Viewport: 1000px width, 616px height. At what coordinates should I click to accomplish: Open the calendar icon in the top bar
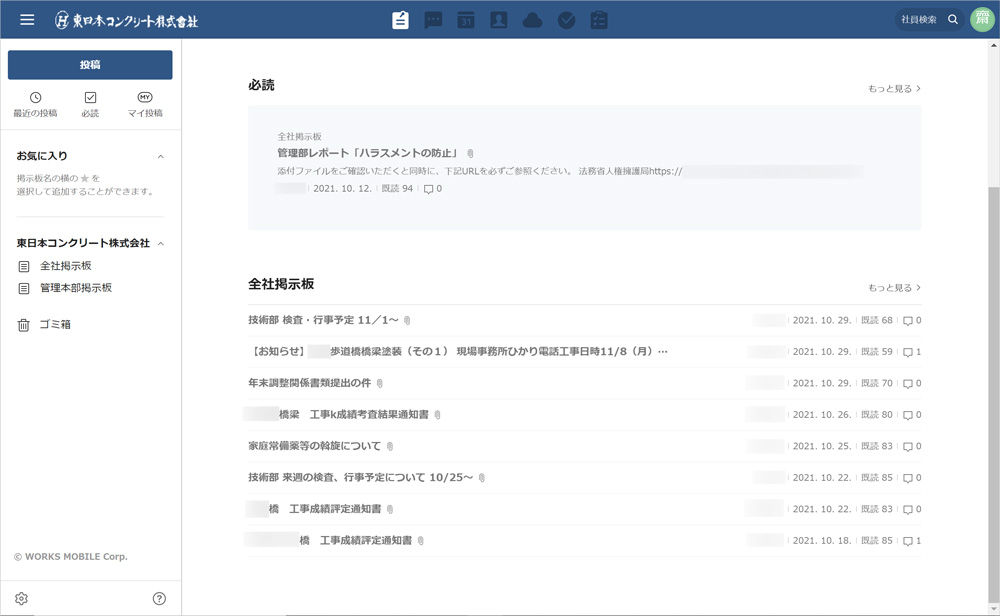(x=466, y=20)
